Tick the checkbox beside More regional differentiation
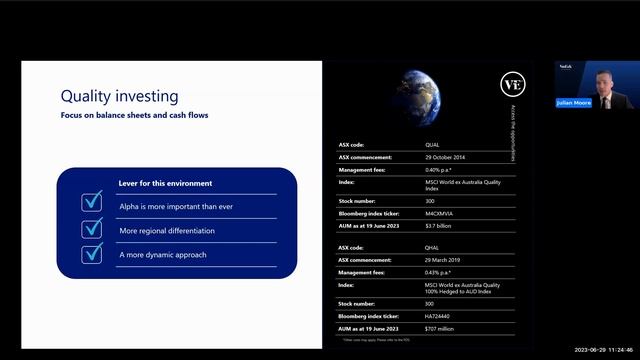 (92, 228)
